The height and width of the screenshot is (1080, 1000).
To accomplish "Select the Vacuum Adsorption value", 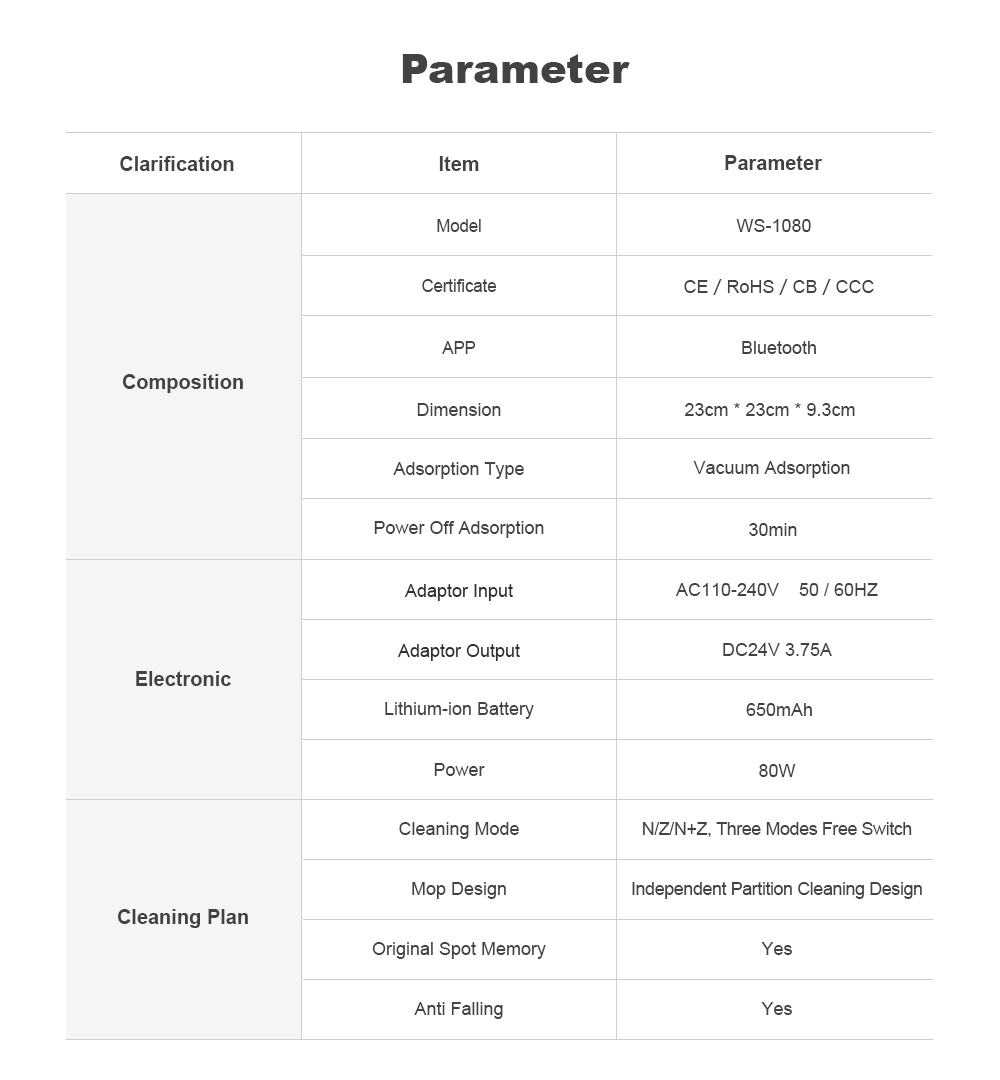I will pos(771,468).
